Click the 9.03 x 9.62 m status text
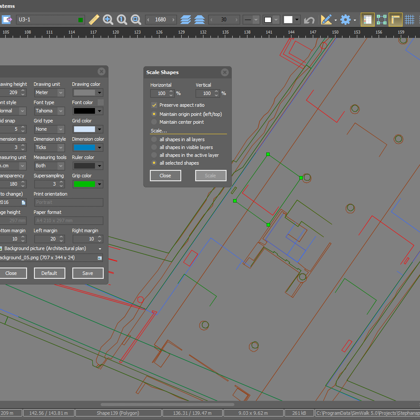Viewport: 420px width, 420px height. point(253,413)
